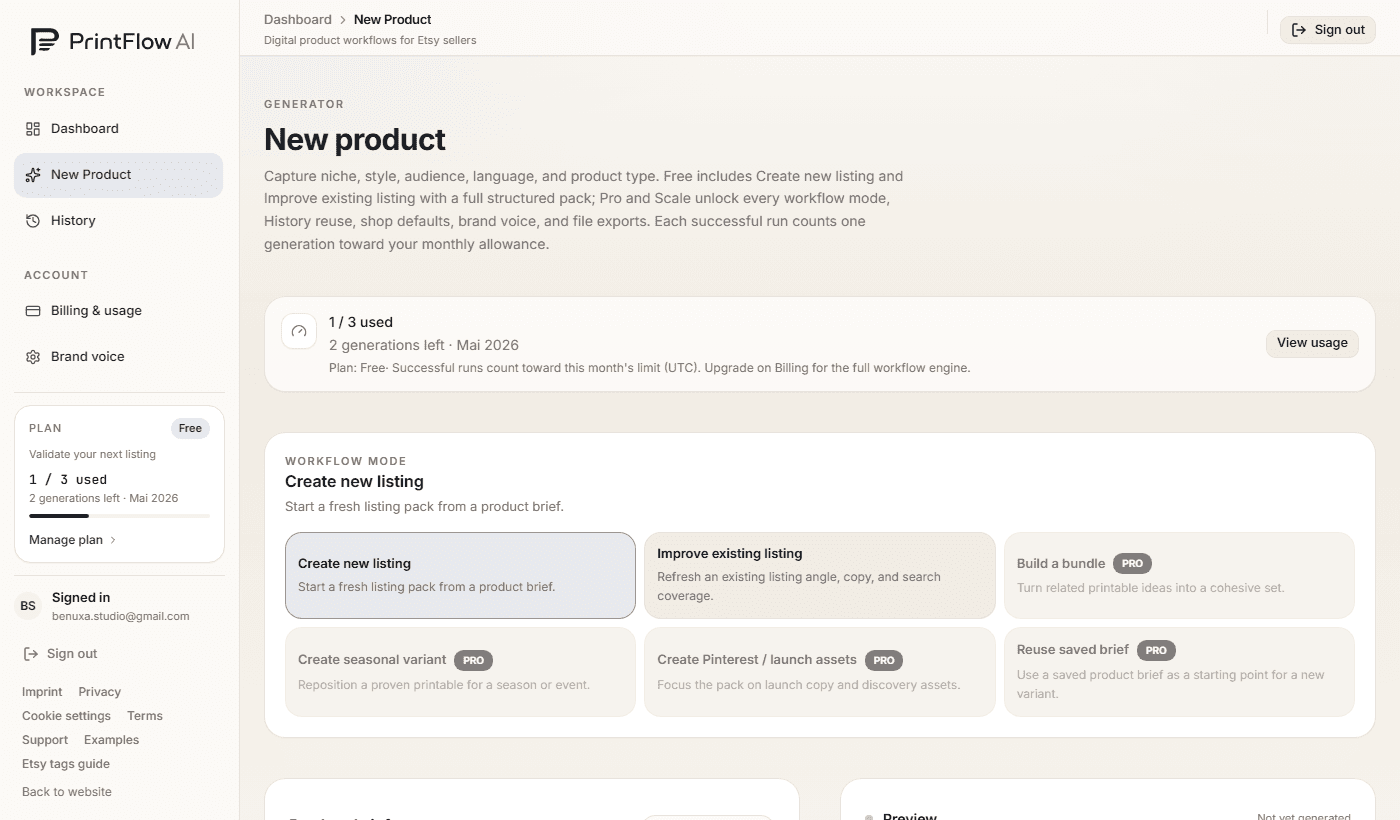This screenshot has height=820, width=1400.
Task: Open the Support link
Action: point(45,740)
